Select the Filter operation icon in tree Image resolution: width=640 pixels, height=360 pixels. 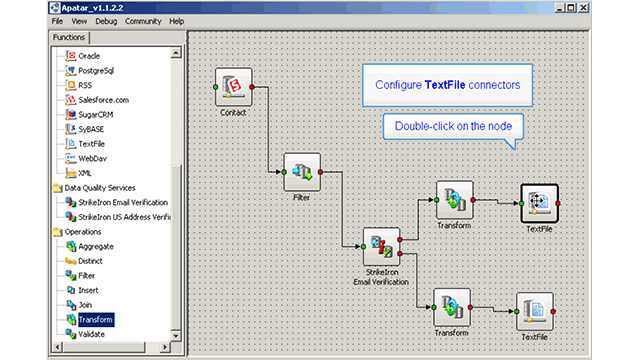pyautogui.click(x=71, y=276)
